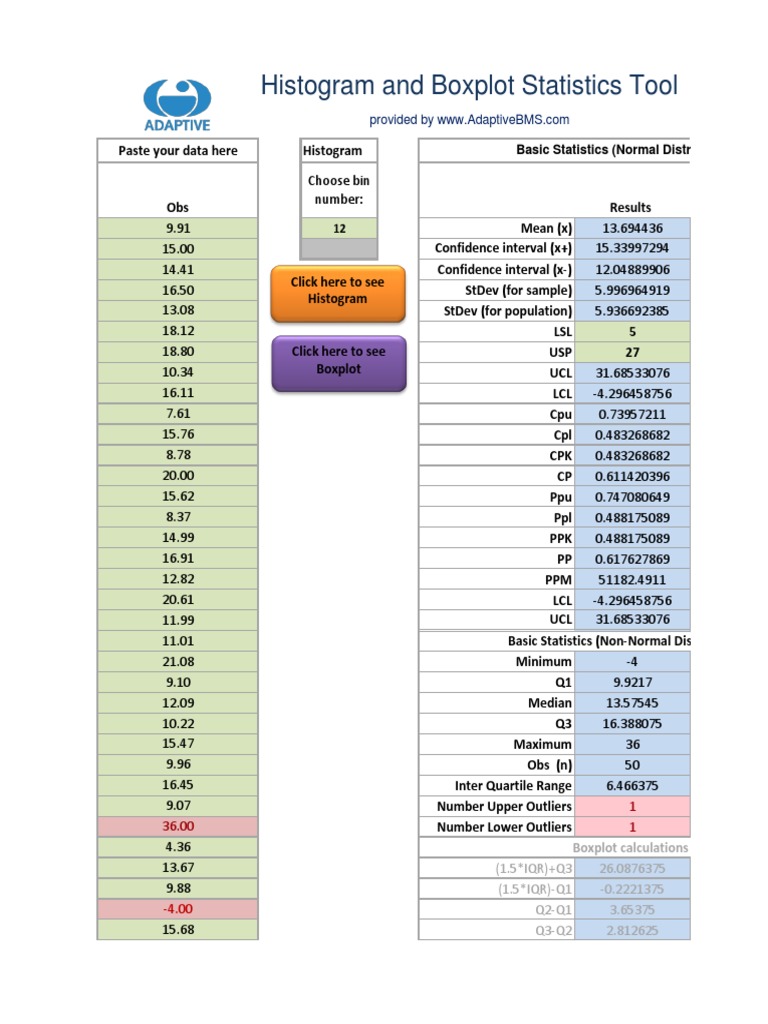Click the gray cell below bin number
This screenshot has width=768, height=1024.
tap(339, 248)
